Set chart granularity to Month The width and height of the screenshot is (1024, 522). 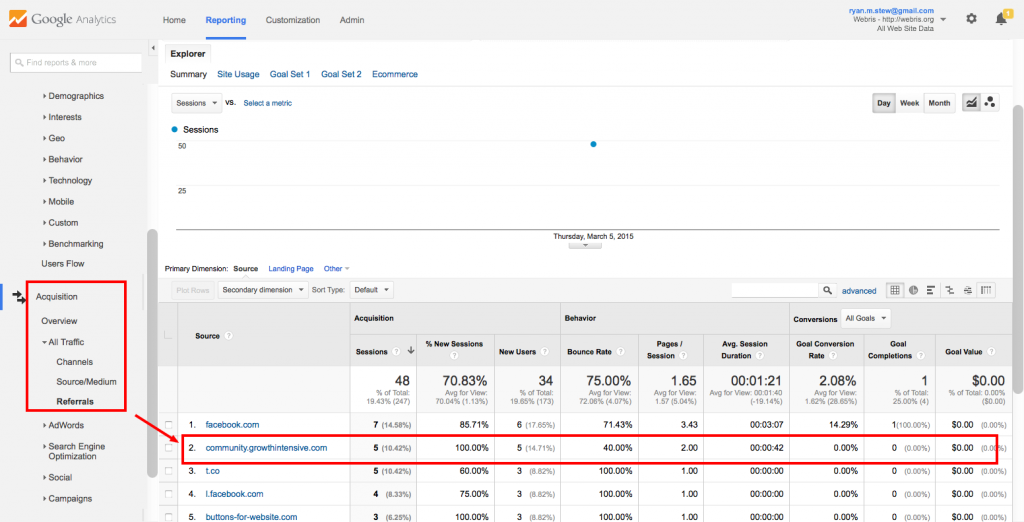point(939,103)
